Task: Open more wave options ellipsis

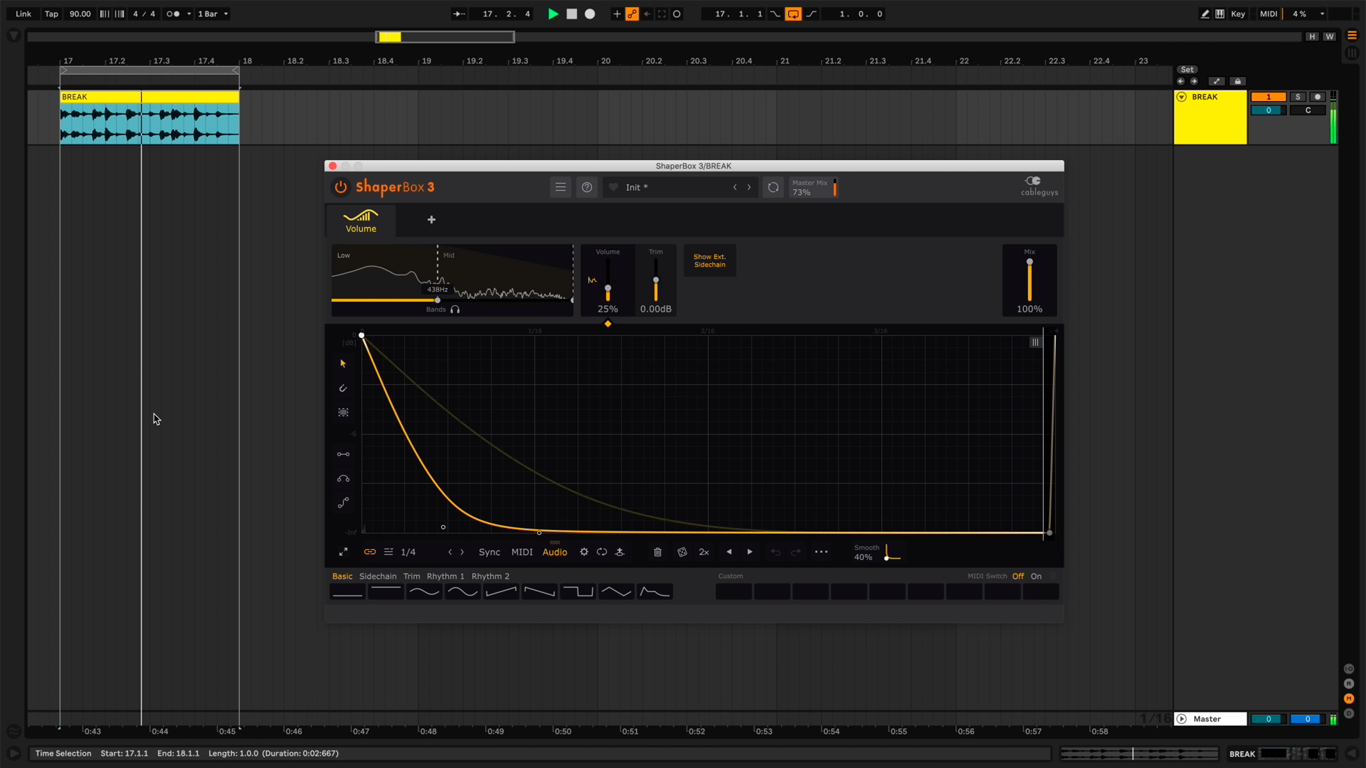Action: (821, 552)
